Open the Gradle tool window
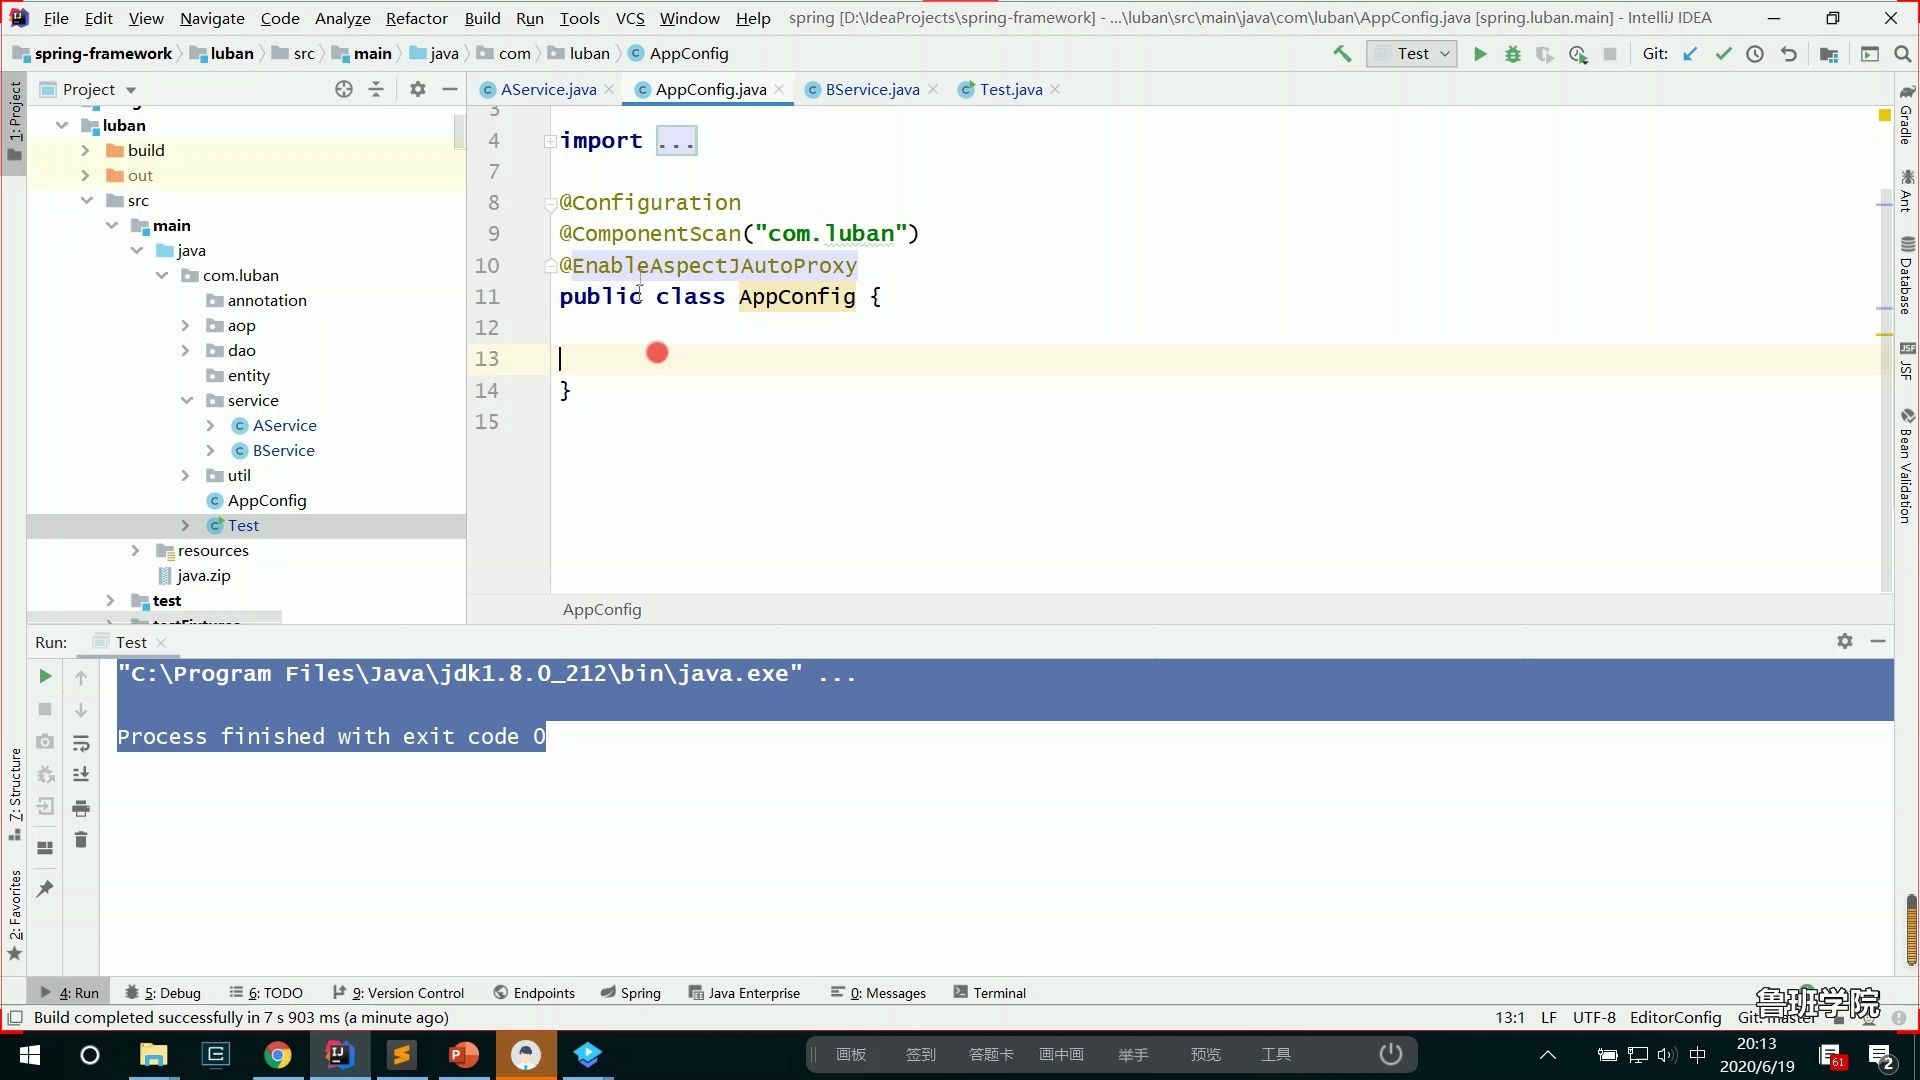 pyautogui.click(x=1907, y=114)
